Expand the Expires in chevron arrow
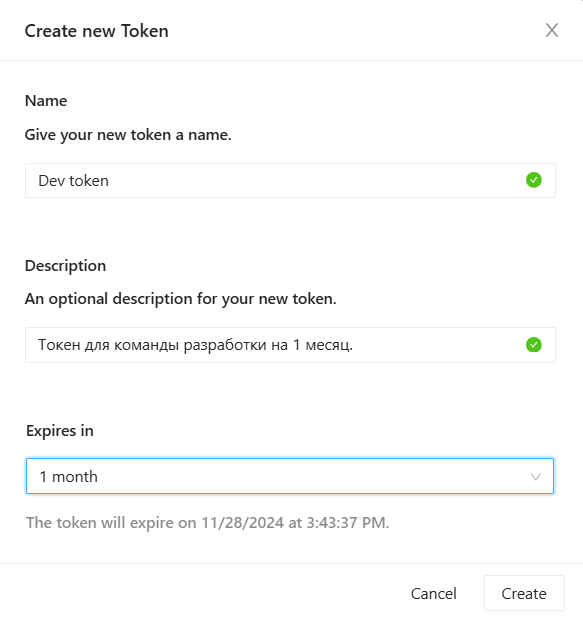This screenshot has height=617, width=583. [x=535, y=477]
